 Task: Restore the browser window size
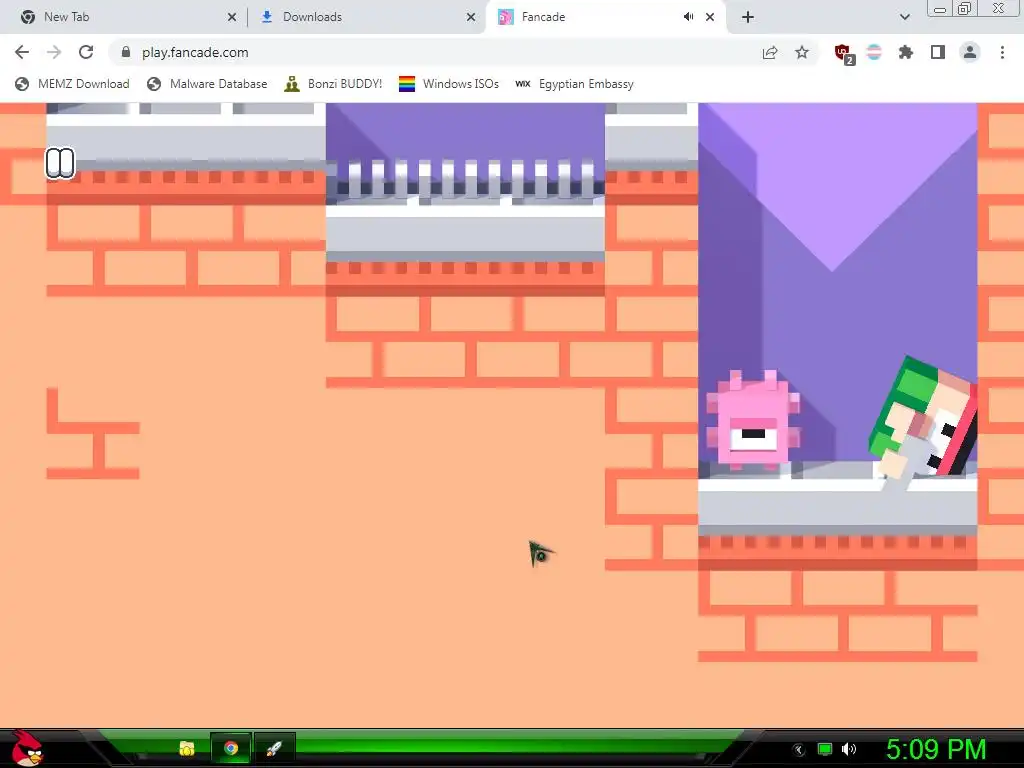click(965, 8)
